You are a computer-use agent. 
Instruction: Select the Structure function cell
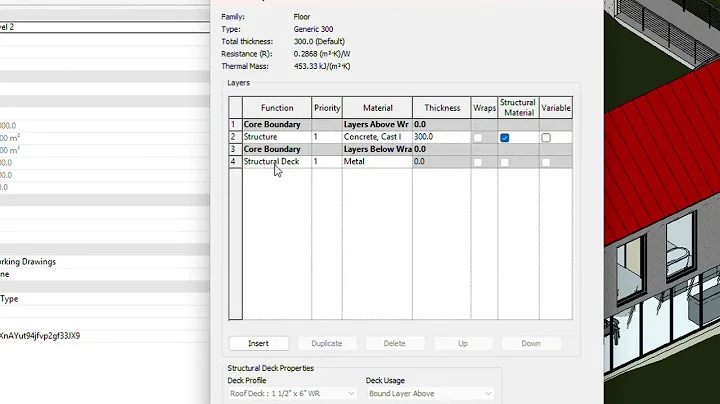click(277, 137)
